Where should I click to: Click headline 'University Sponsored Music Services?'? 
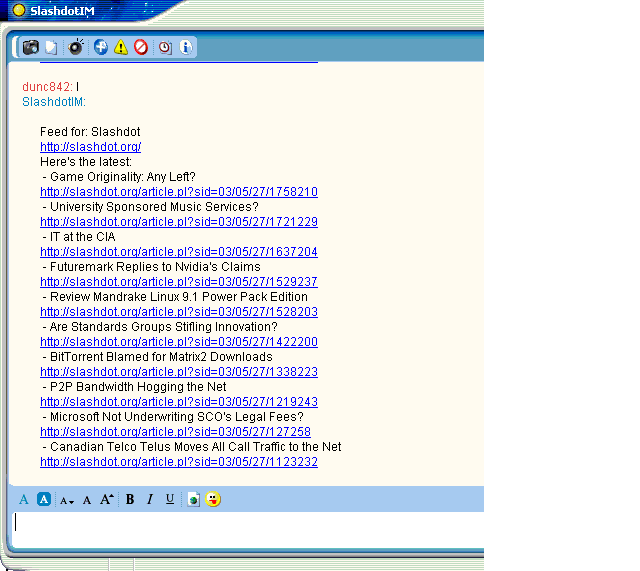154,207
